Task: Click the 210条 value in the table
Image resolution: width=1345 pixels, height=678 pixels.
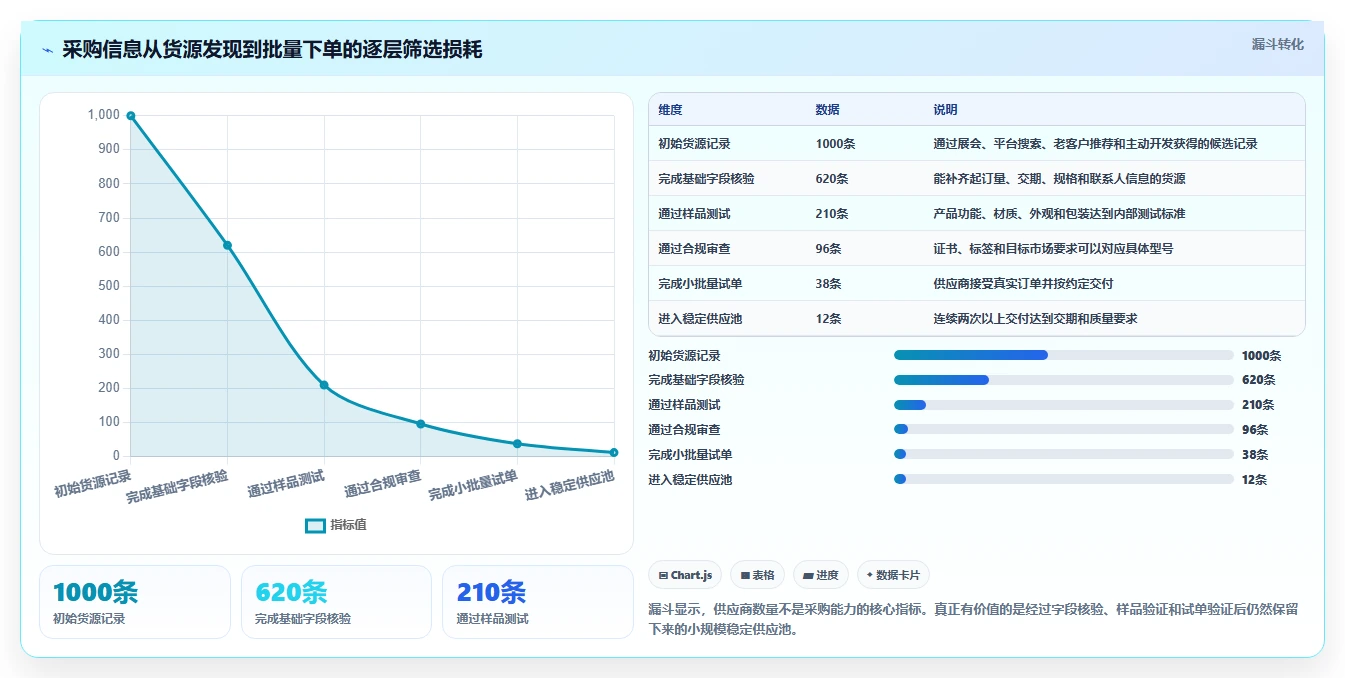Action: [x=832, y=214]
